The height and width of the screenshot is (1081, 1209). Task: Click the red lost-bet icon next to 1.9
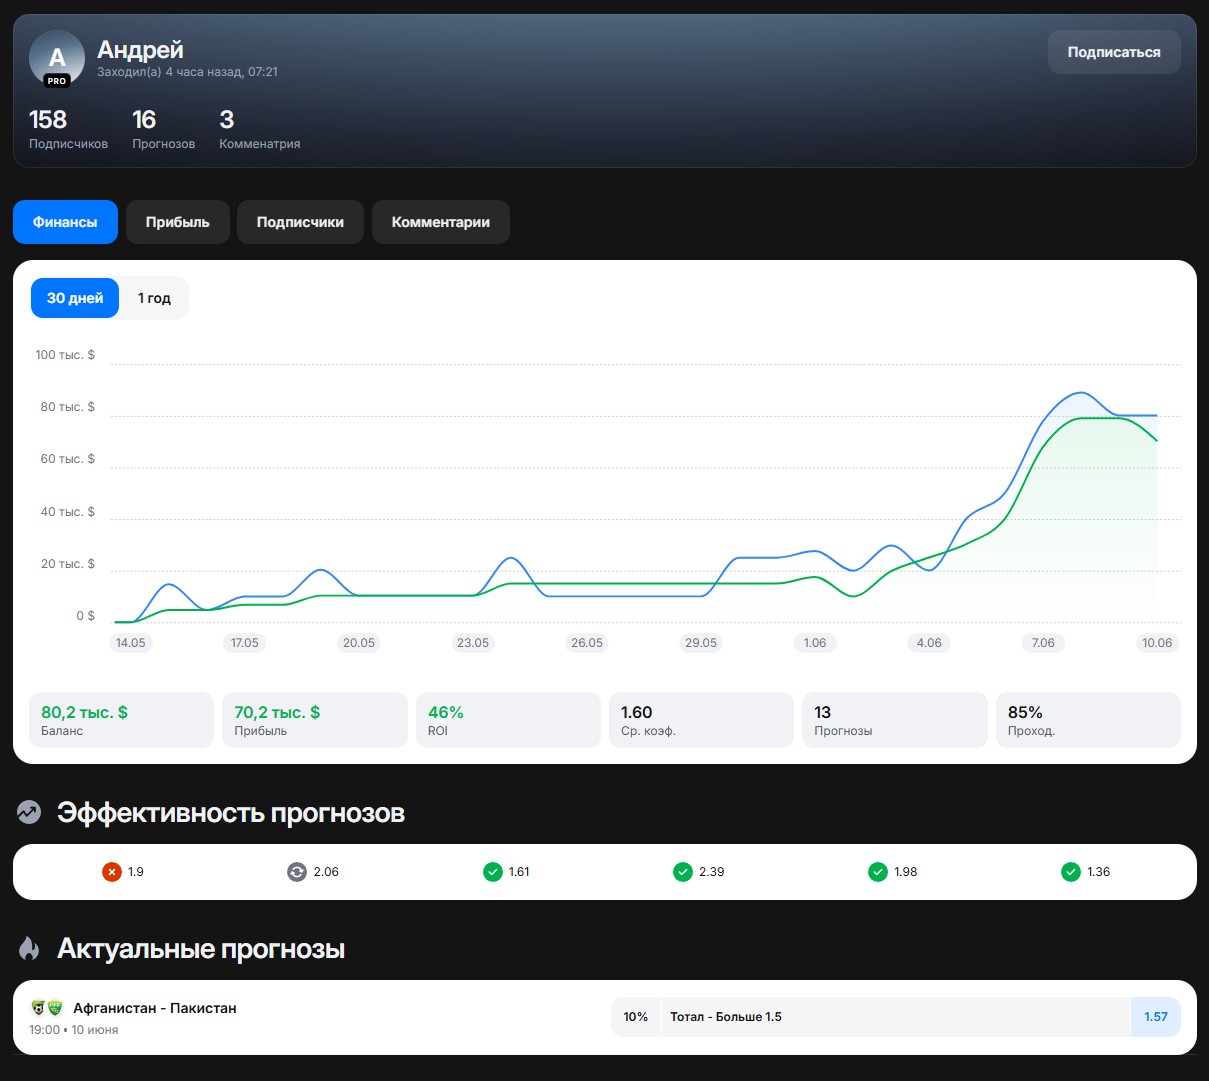[112, 872]
